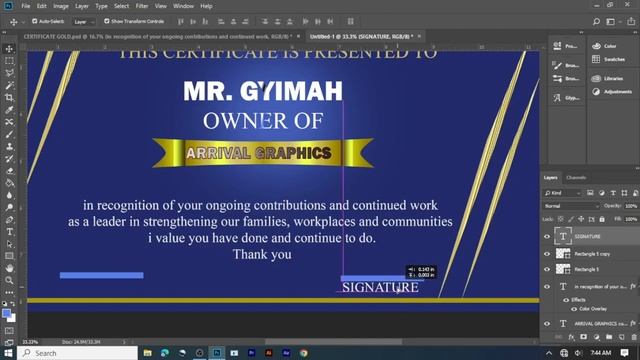
Task: Toggle Color Overlay effect visibility
Action: tap(574, 309)
